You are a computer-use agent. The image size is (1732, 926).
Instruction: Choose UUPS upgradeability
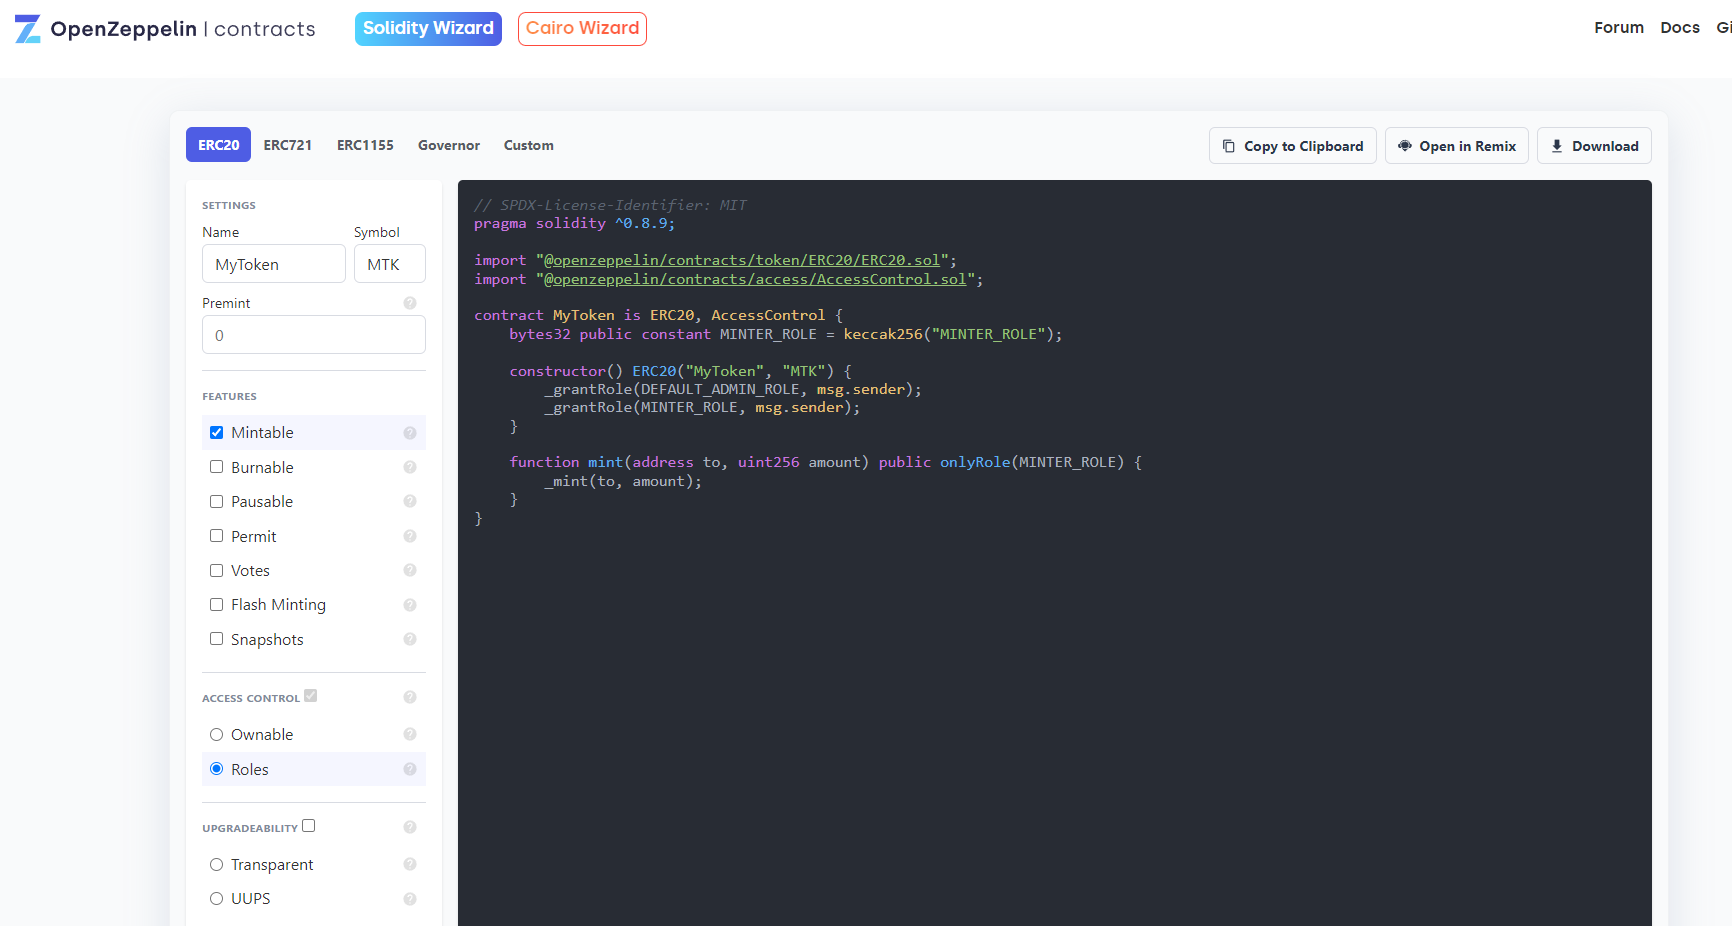pos(216,898)
